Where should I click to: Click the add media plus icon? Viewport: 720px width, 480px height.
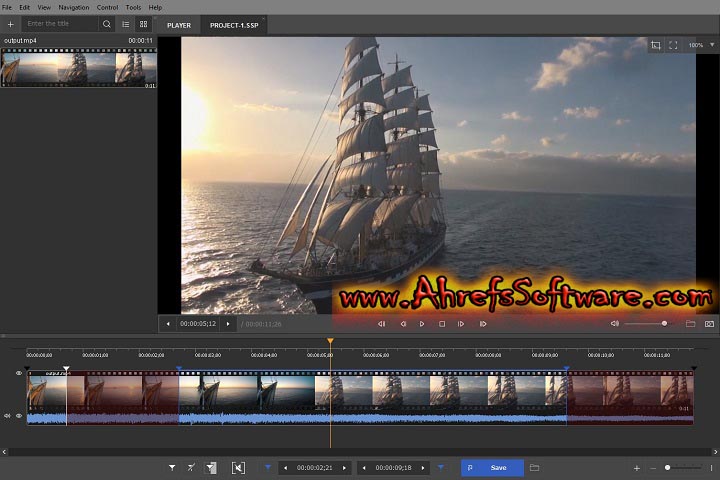[10, 23]
